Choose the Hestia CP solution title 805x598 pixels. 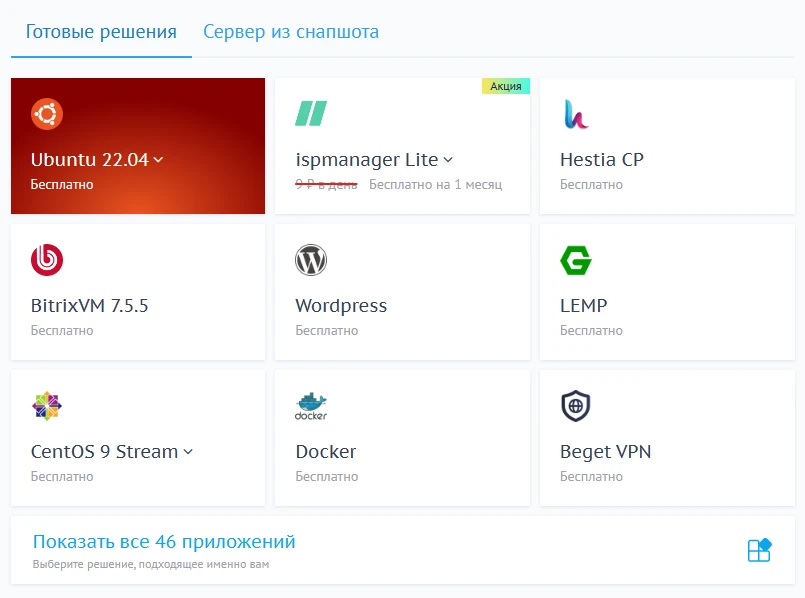601,160
